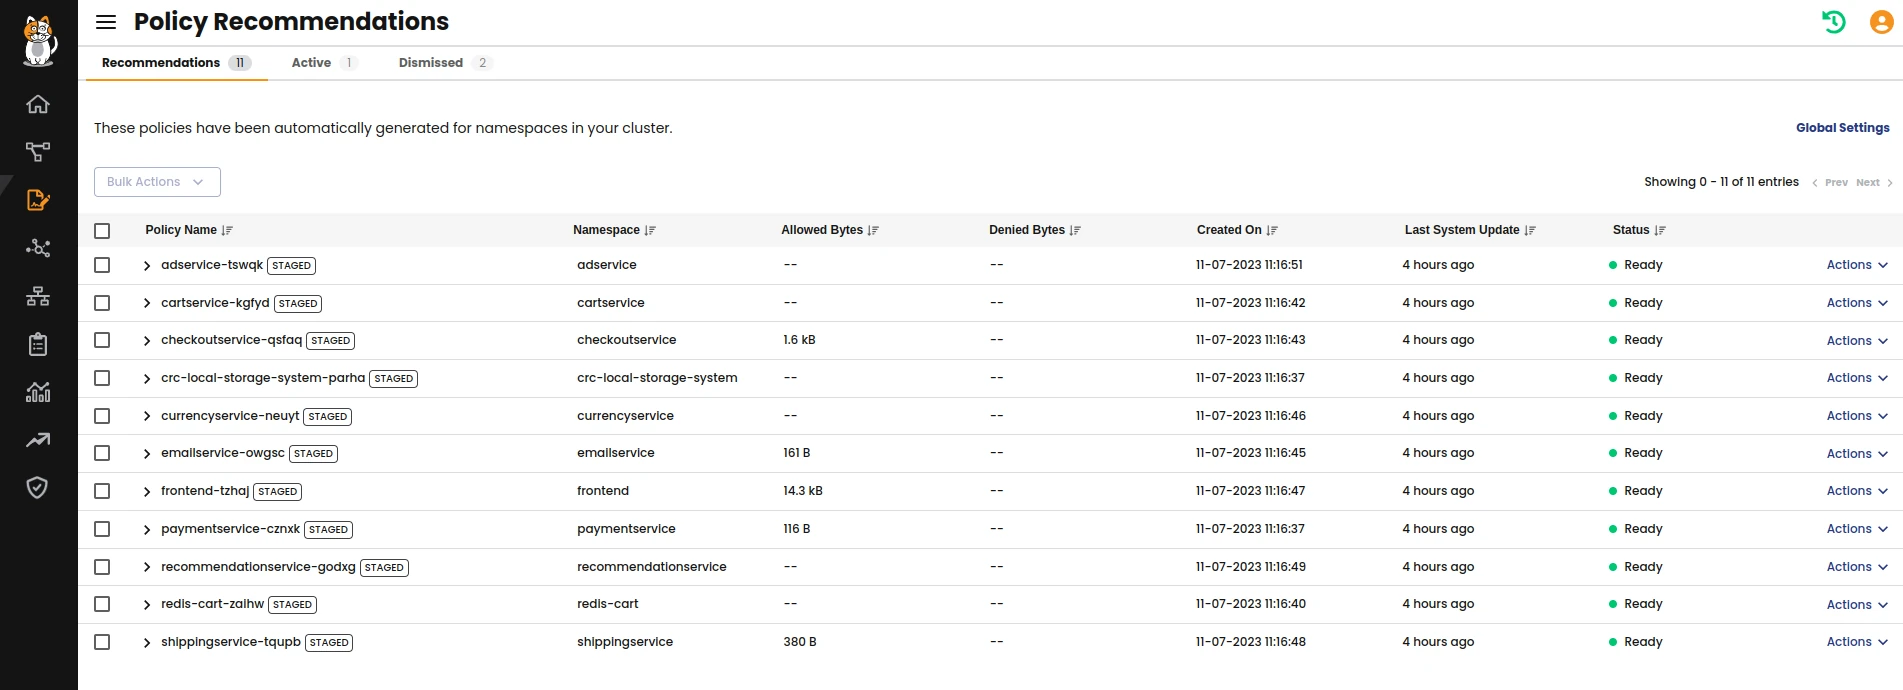Viewport: 1903px width, 690px height.
Task: Open the Bulk Actions dropdown
Action: pyautogui.click(x=157, y=182)
